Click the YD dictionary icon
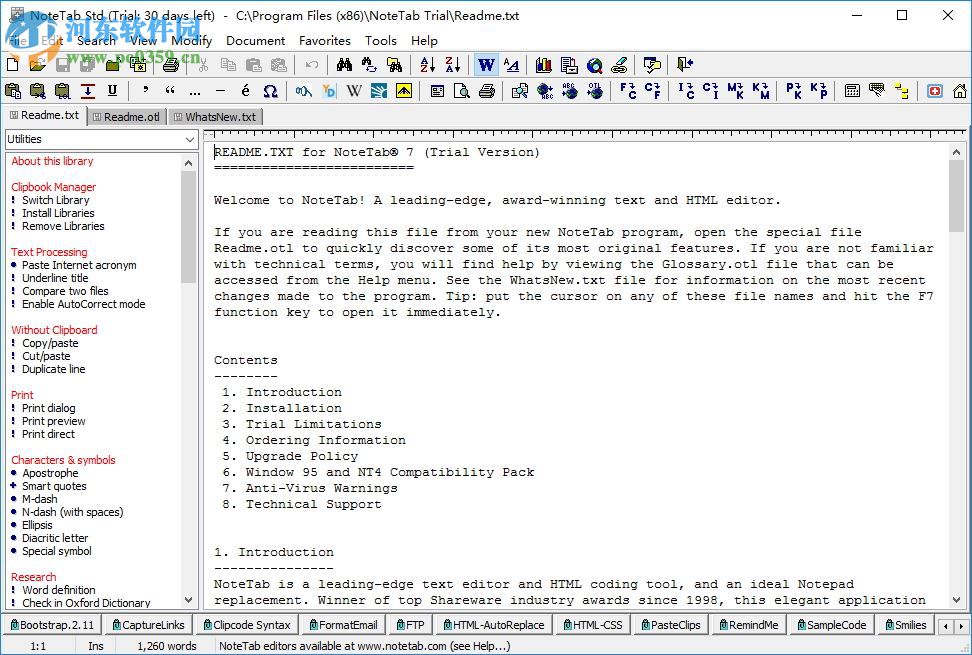The height and width of the screenshot is (655, 972). [329, 91]
